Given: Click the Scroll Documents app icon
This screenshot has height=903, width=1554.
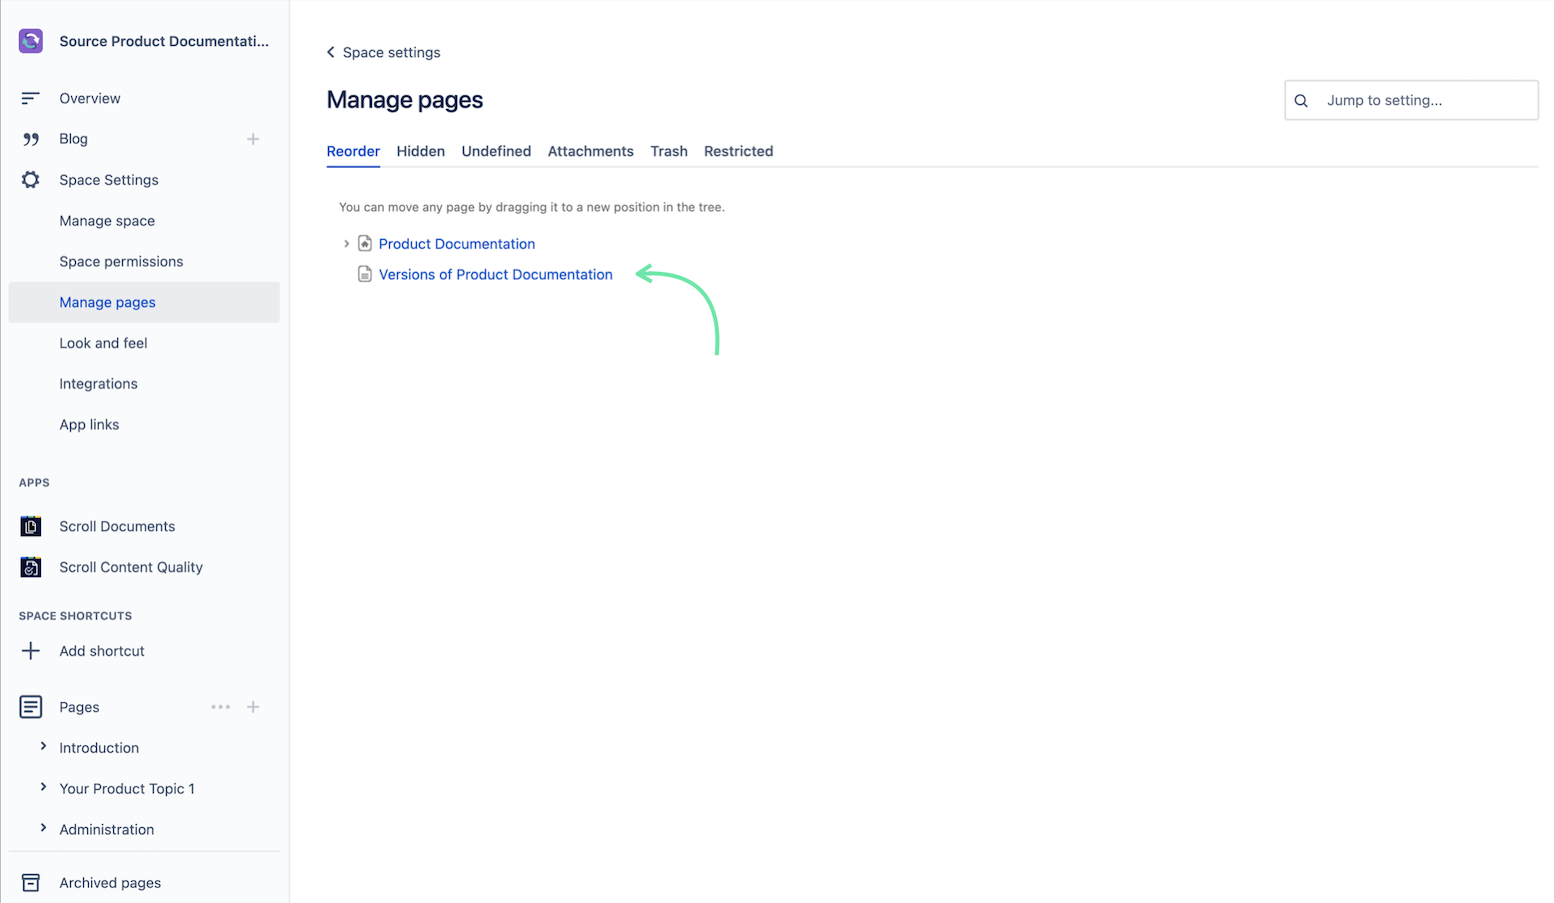Looking at the screenshot, I should [30, 526].
